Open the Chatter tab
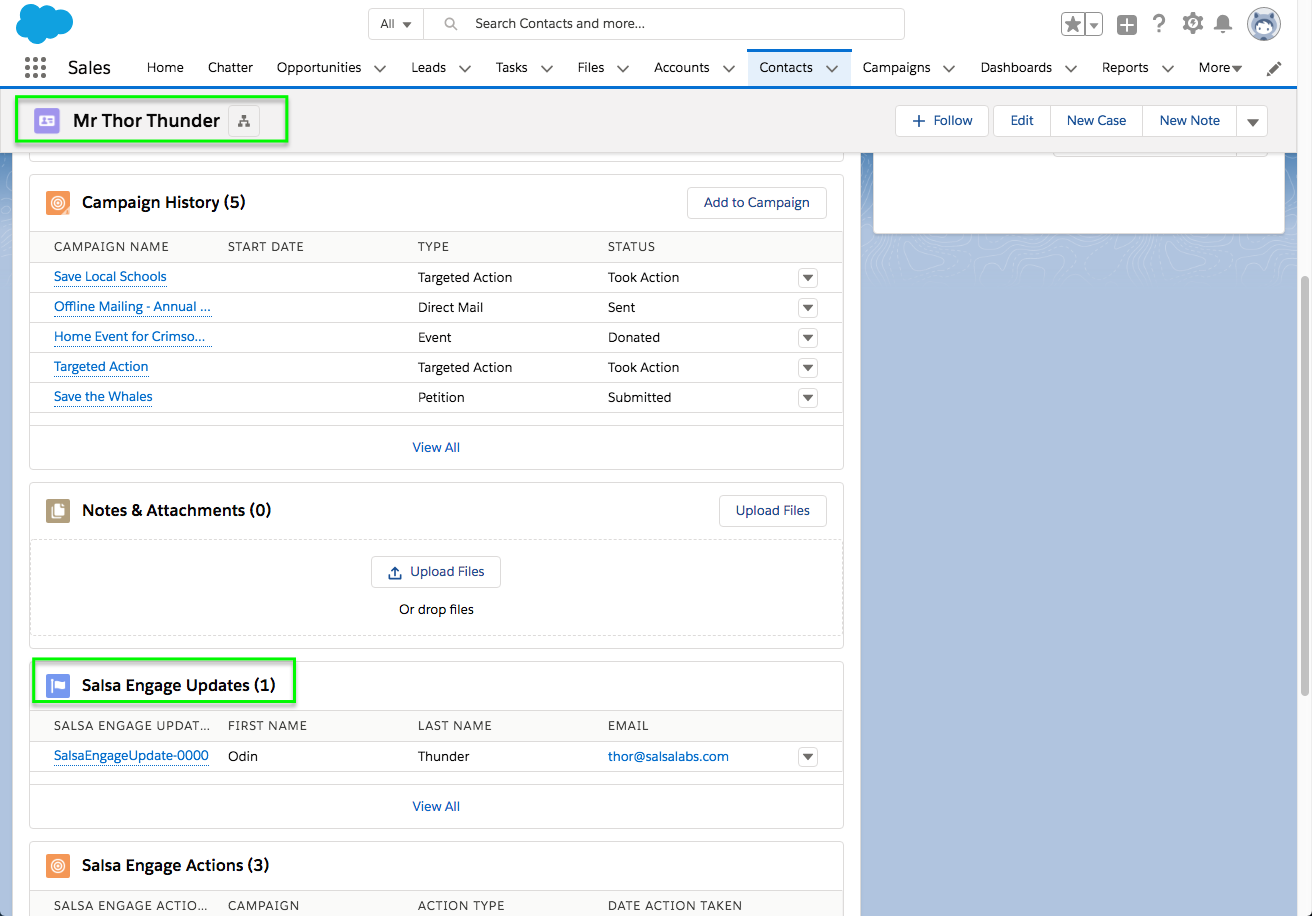The image size is (1312, 916). point(230,68)
